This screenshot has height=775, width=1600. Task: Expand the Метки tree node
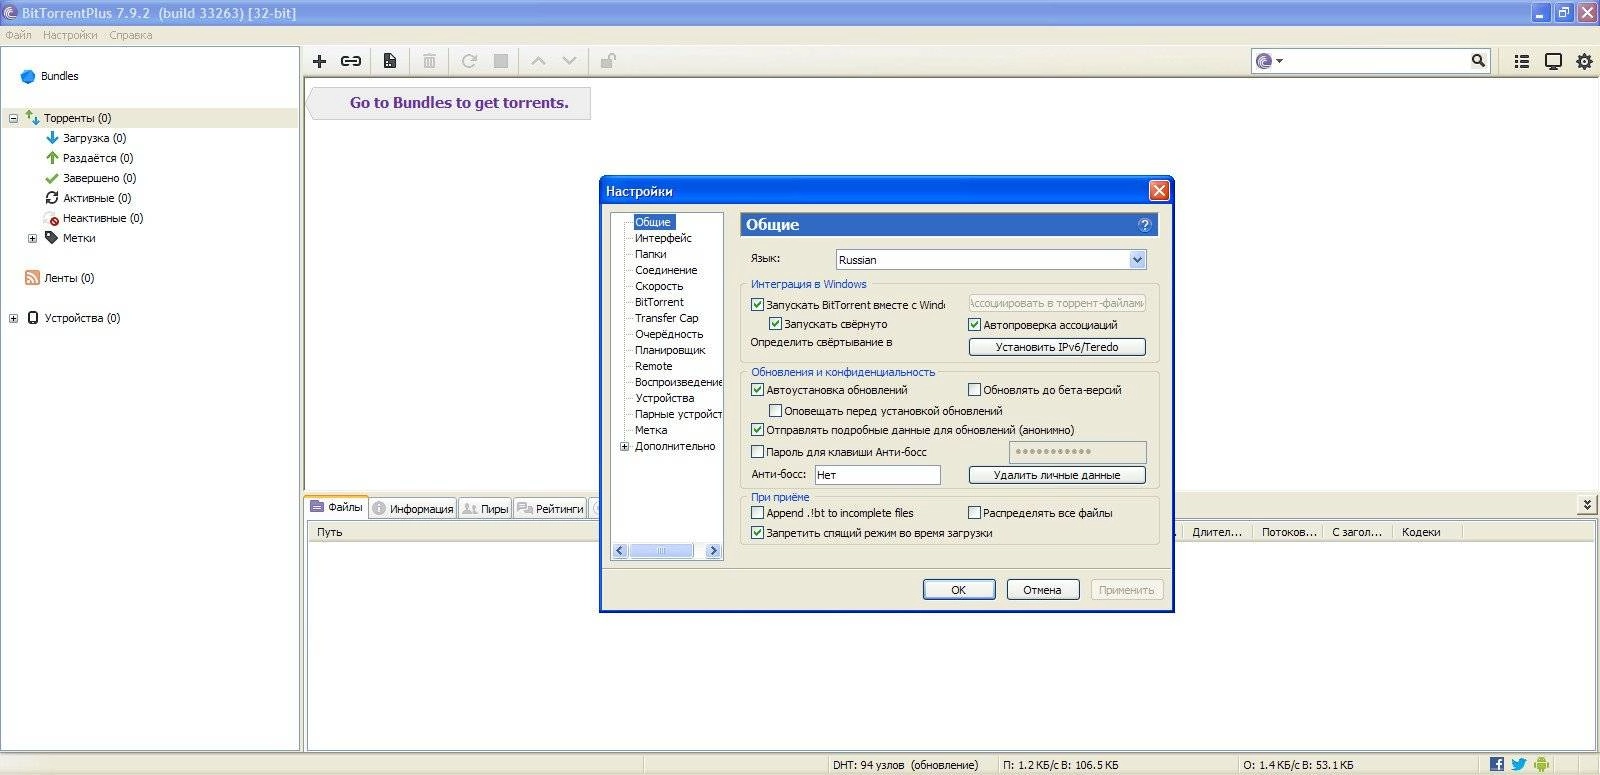[x=32, y=238]
